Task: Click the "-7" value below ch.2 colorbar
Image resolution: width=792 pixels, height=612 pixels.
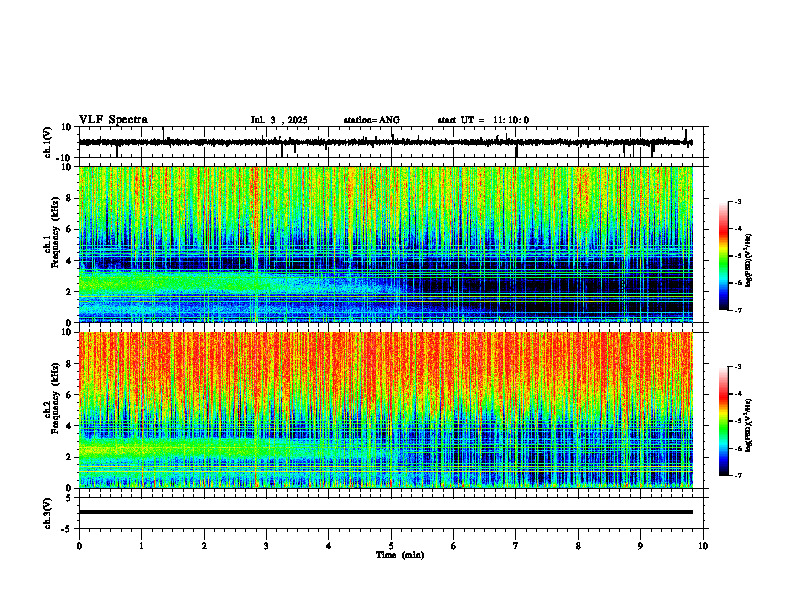Action: (738, 476)
